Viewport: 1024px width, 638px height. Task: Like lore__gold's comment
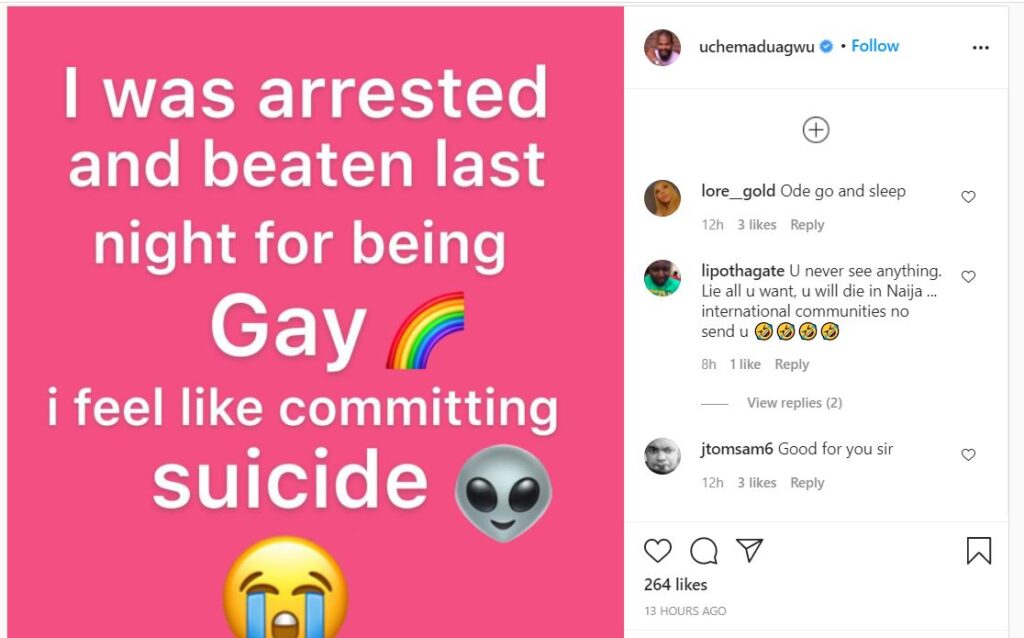968,197
